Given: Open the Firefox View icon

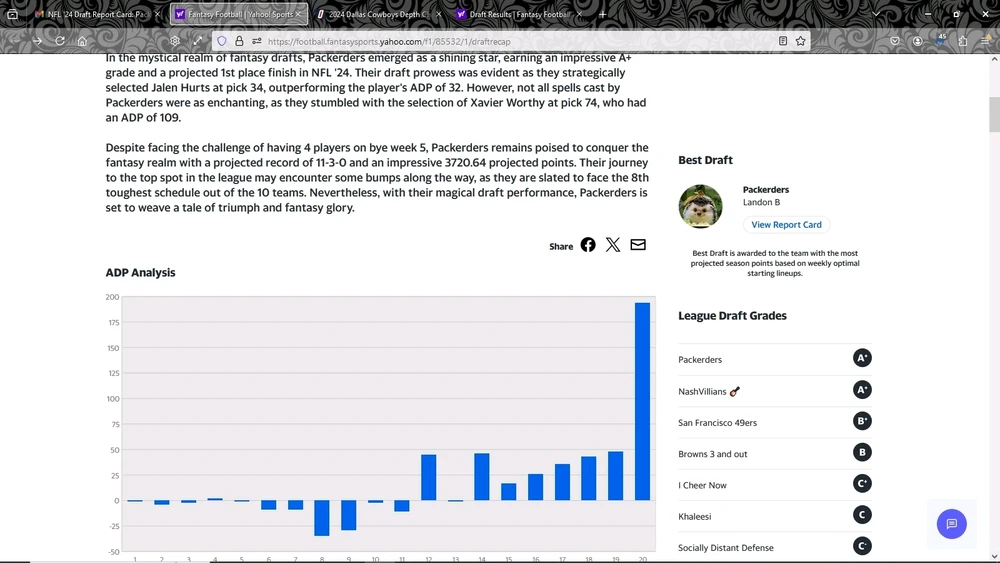Looking at the screenshot, I should (12, 13).
